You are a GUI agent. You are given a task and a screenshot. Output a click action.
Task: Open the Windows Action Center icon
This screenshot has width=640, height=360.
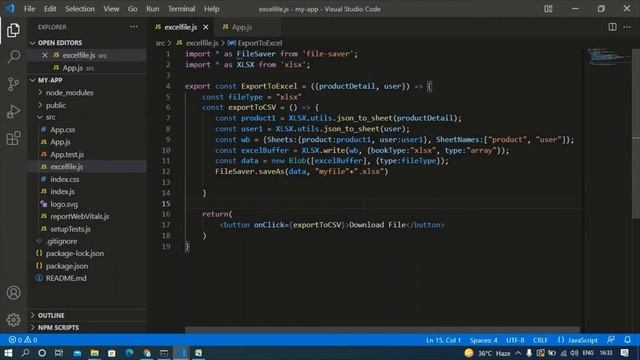click(x=624, y=353)
